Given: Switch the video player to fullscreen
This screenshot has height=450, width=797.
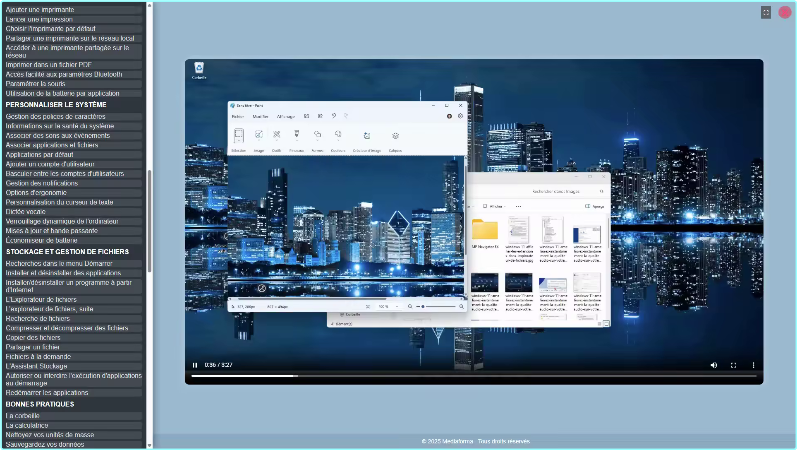Looking at the screenshot, I should click(x=733, y=365).
